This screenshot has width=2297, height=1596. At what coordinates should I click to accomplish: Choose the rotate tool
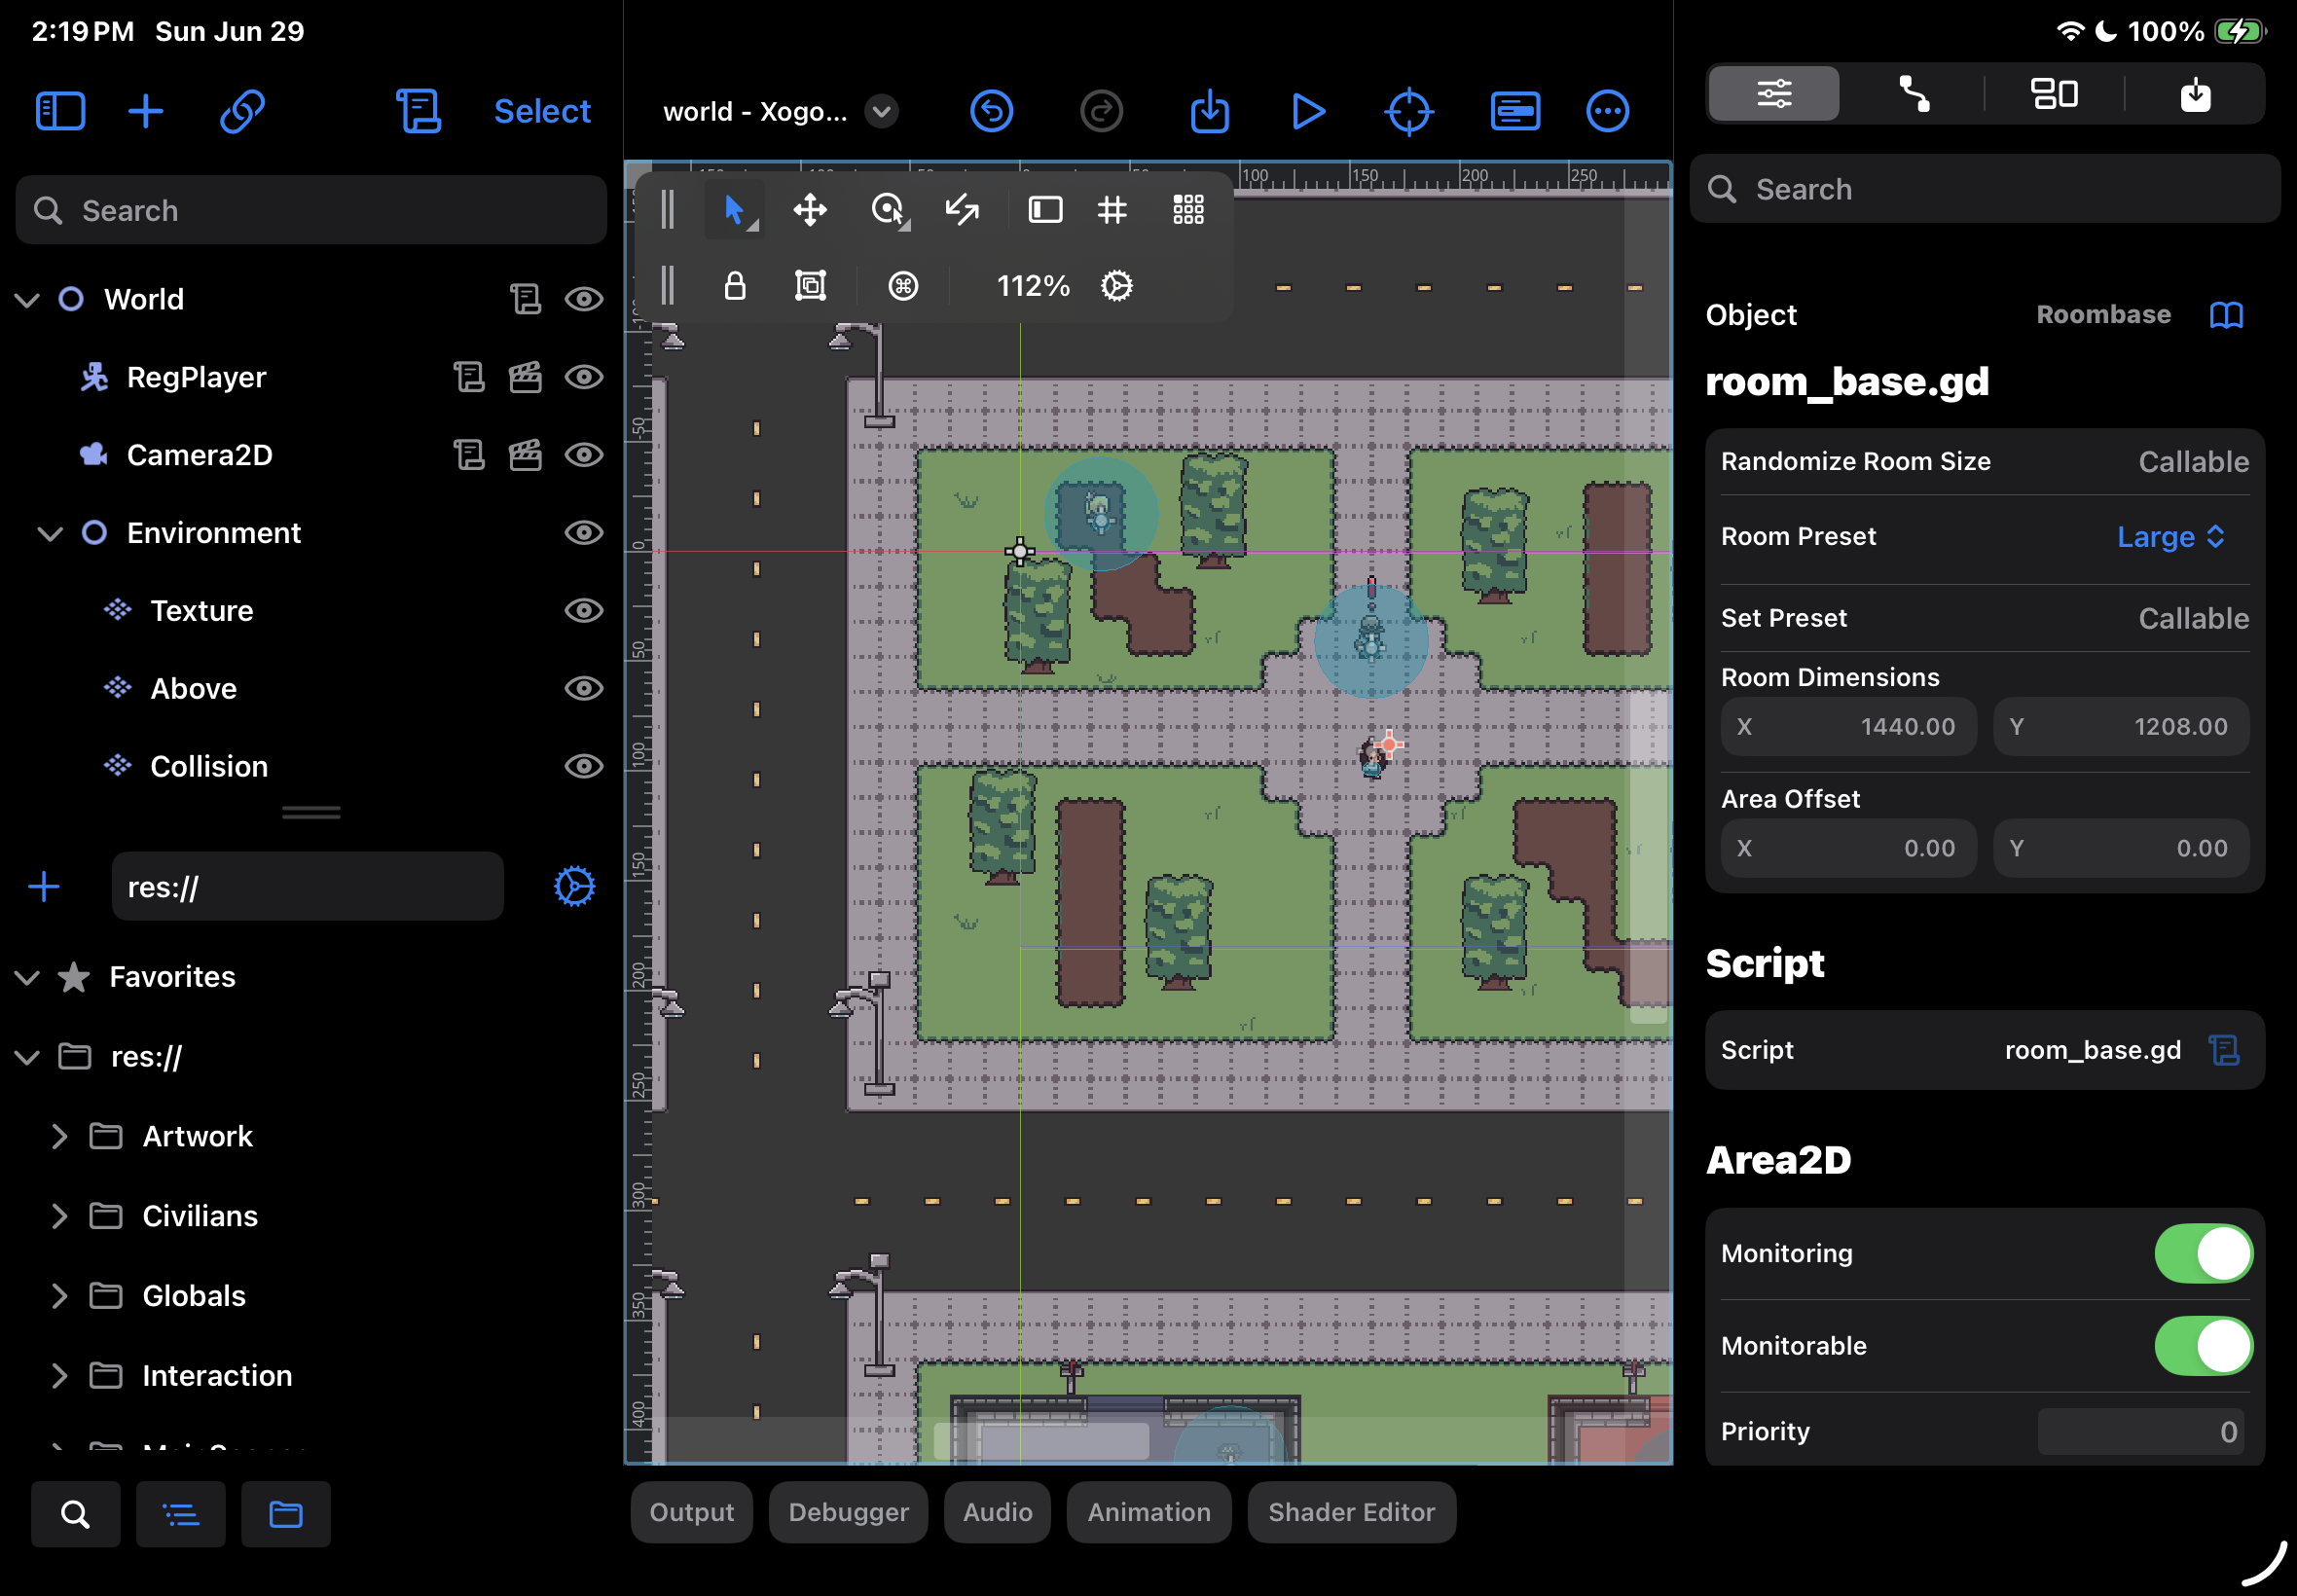tap(888, 209)
